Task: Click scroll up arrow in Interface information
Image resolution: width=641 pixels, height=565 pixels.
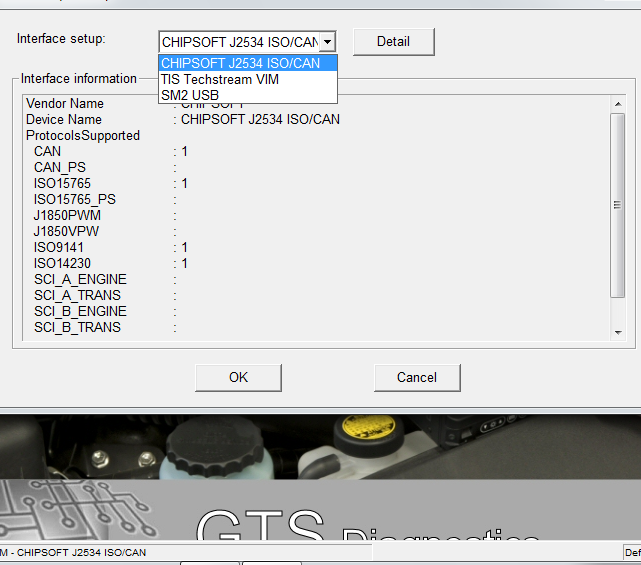Action: 618,103
